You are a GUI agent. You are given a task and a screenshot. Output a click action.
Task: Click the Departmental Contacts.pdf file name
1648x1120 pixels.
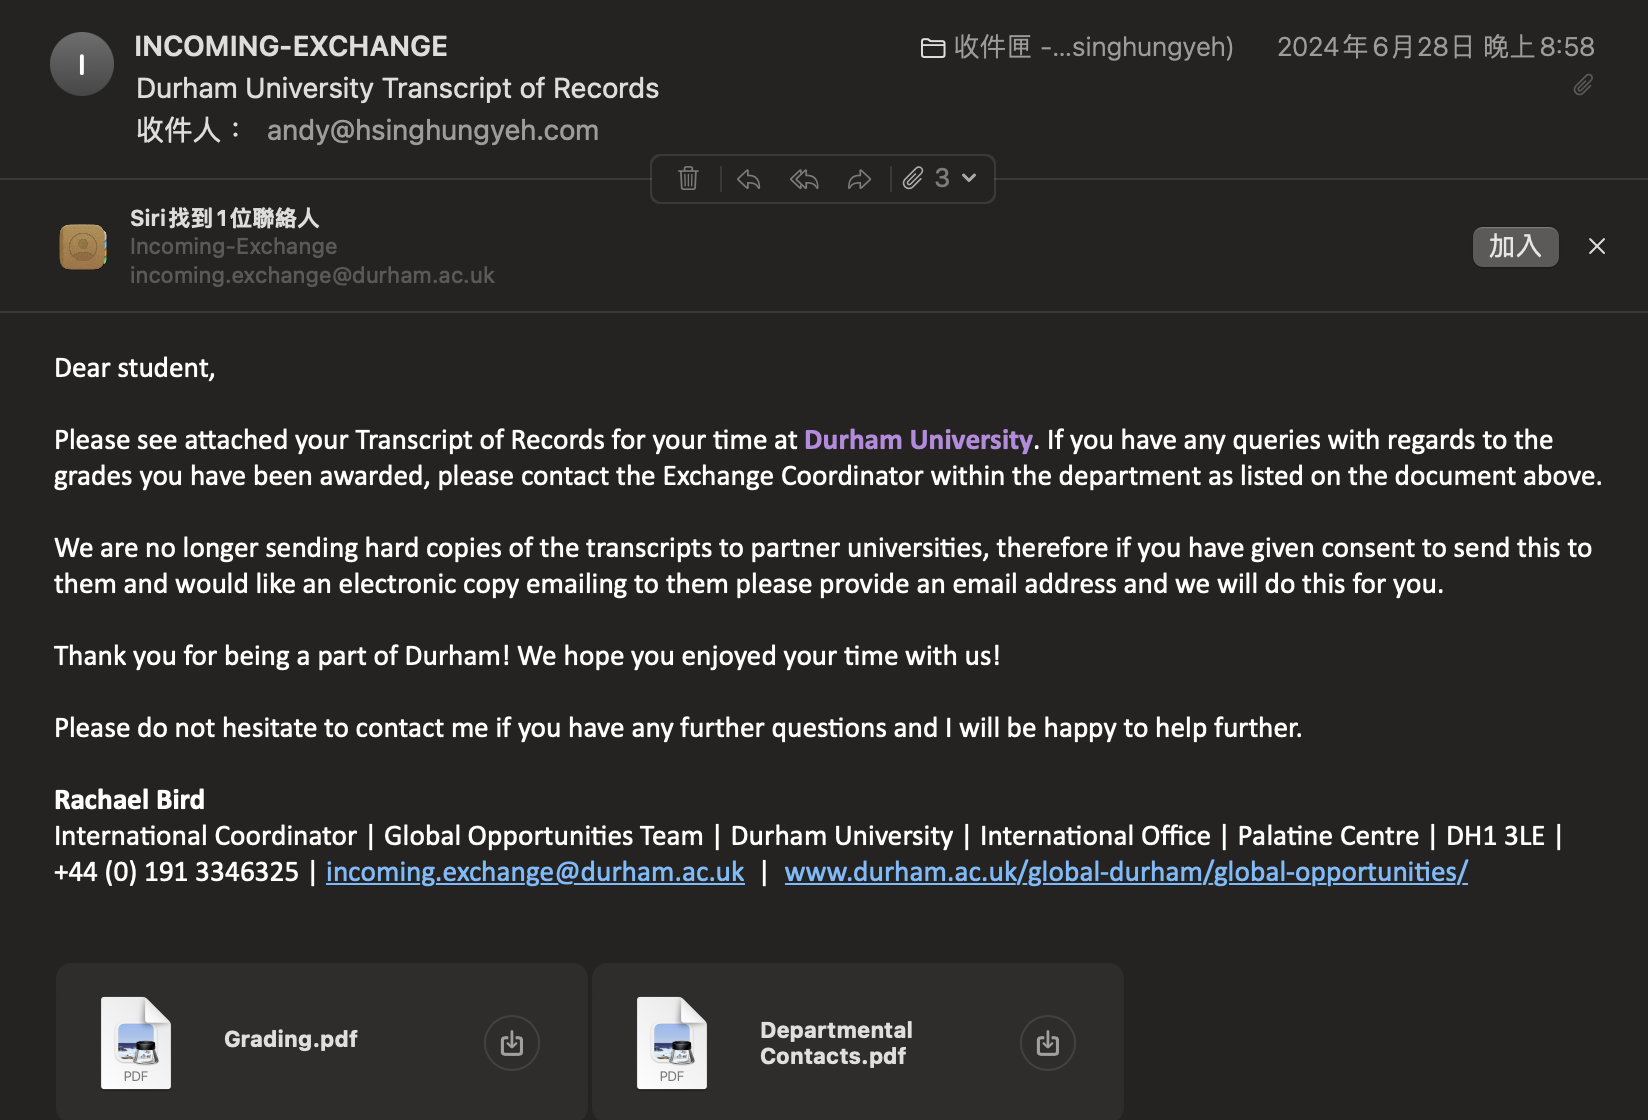pyautogui.click(x=836, y=1043)
